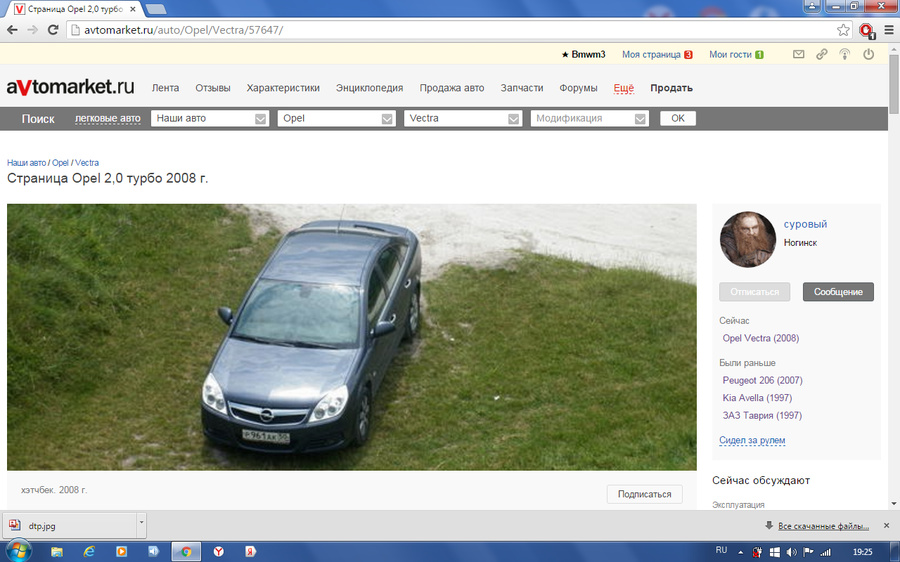This screenshot has width=900, height=562.
Task: Click the chain link icon
Action: click(822, 55)
